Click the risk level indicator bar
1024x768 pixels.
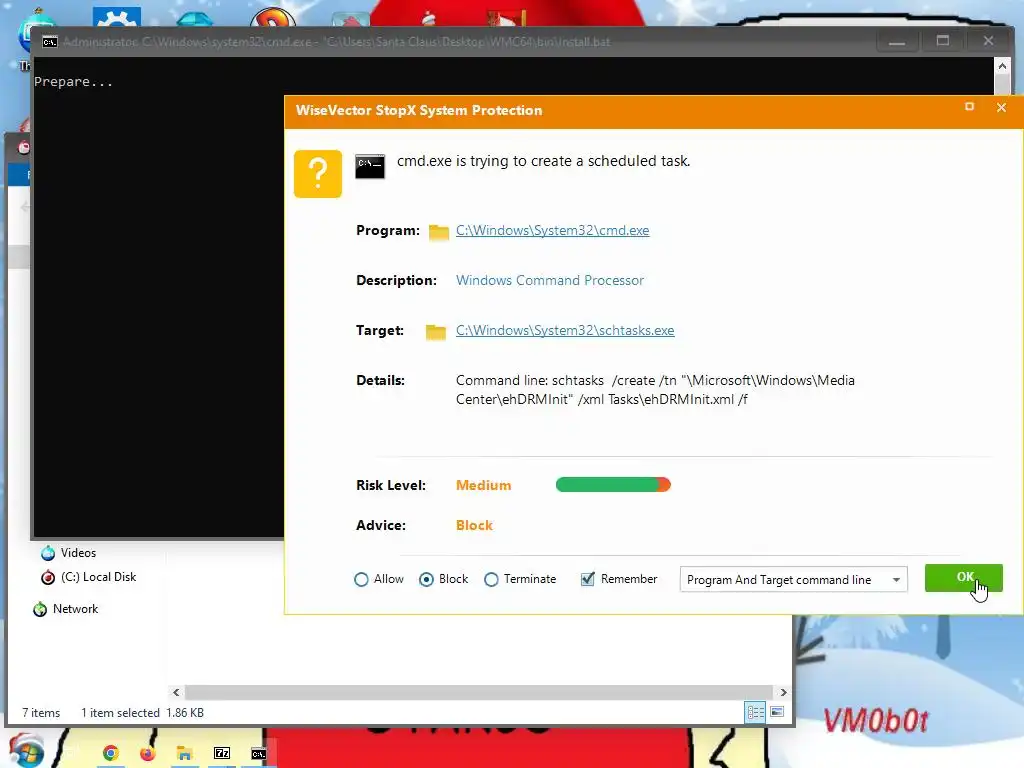(613, 485)
